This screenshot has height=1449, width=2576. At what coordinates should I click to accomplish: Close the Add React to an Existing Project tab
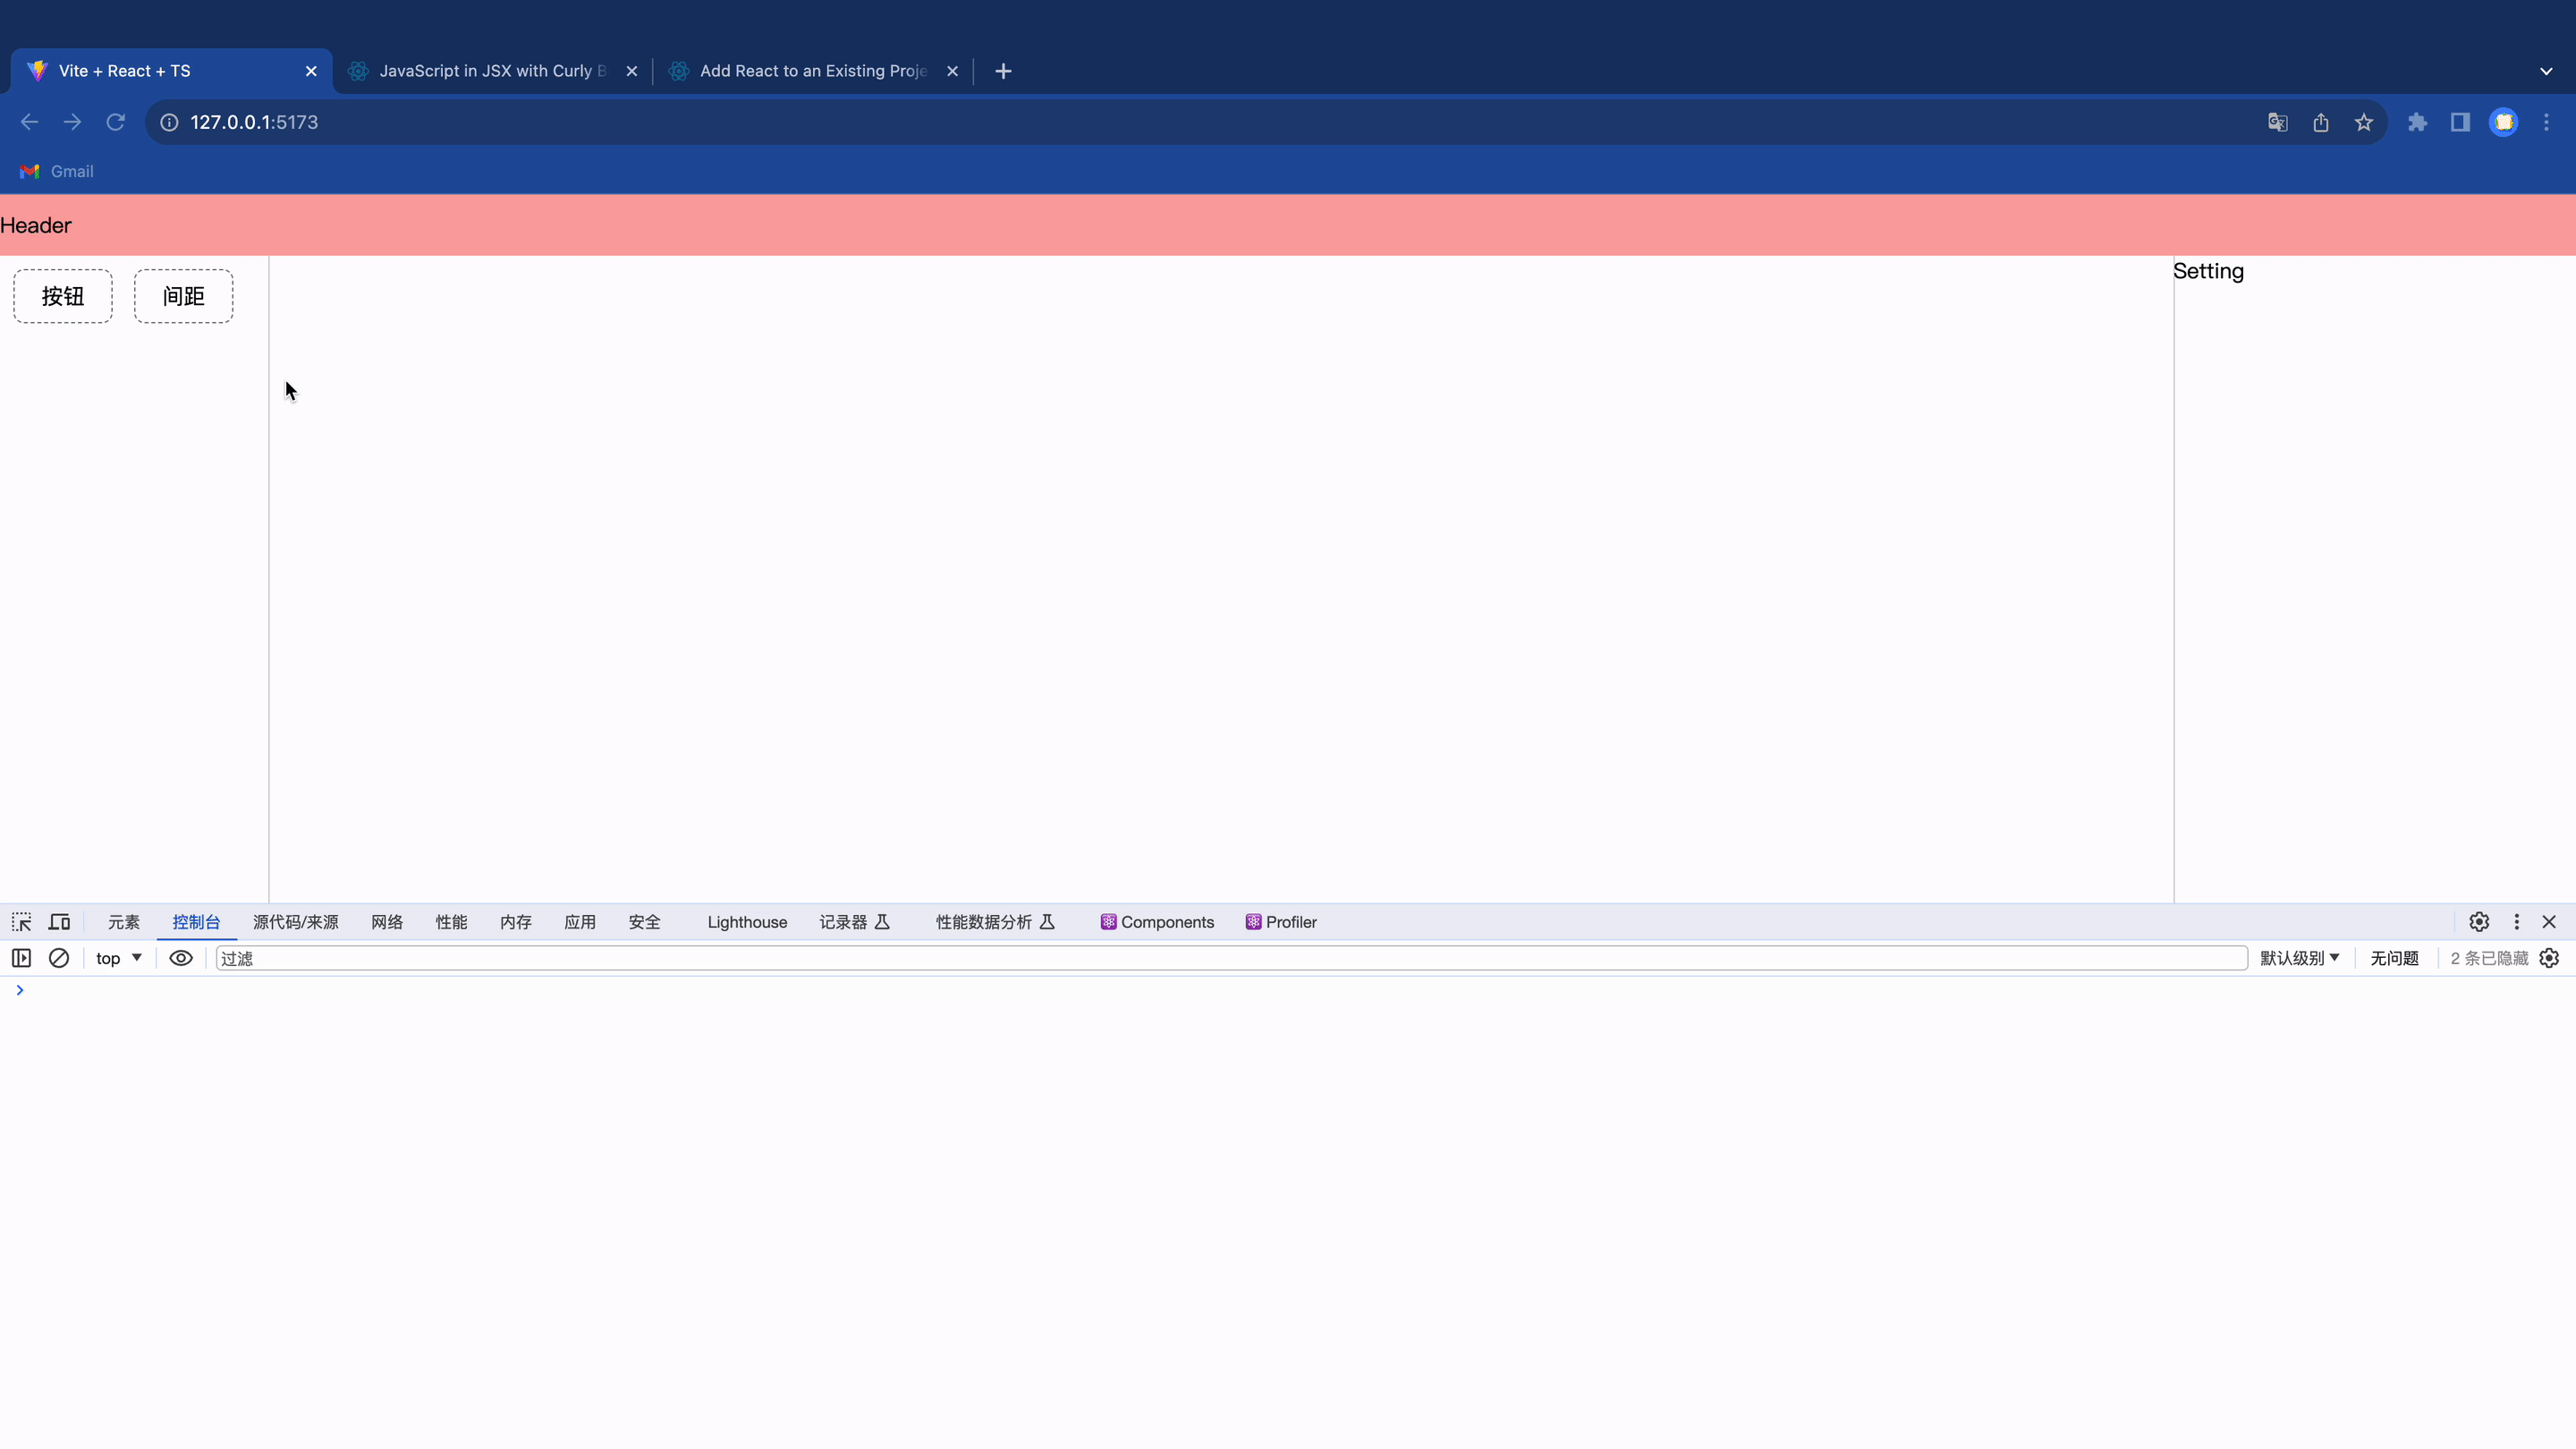[952, 71]
